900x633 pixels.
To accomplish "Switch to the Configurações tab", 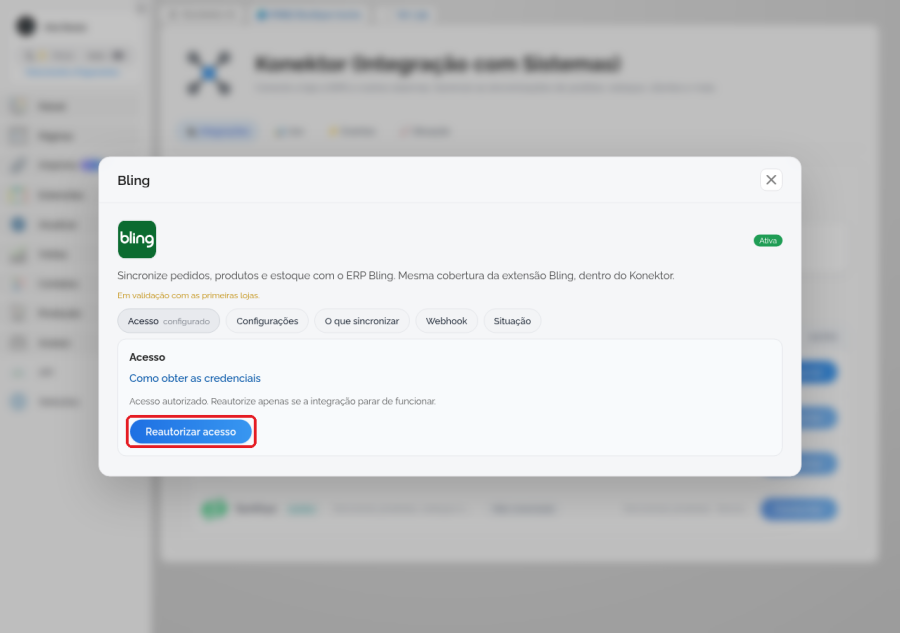I will pos(267,321).
